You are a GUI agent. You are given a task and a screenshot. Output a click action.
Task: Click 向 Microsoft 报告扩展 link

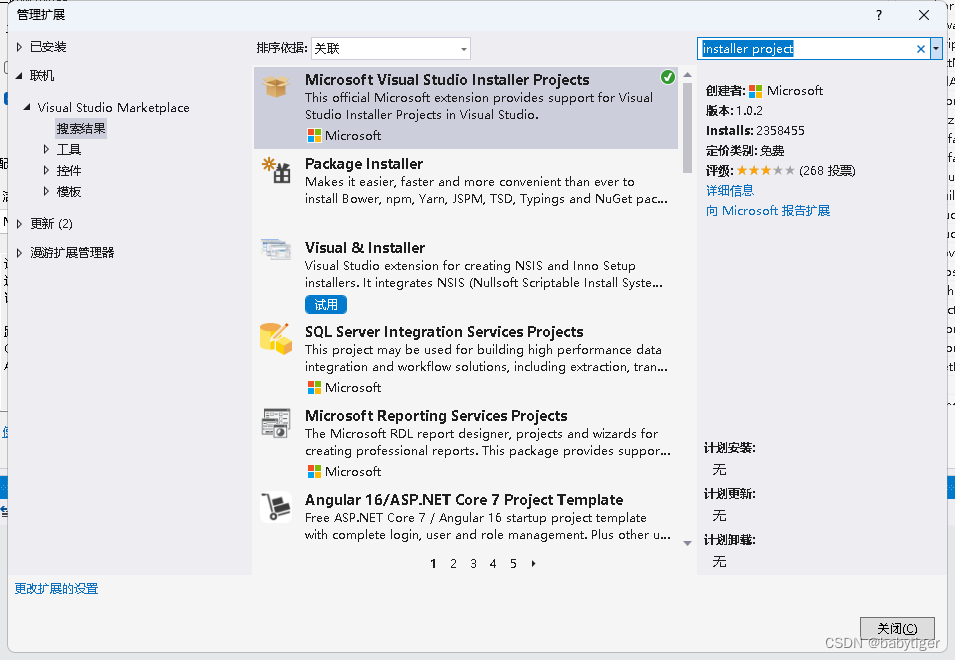point(768,211)
